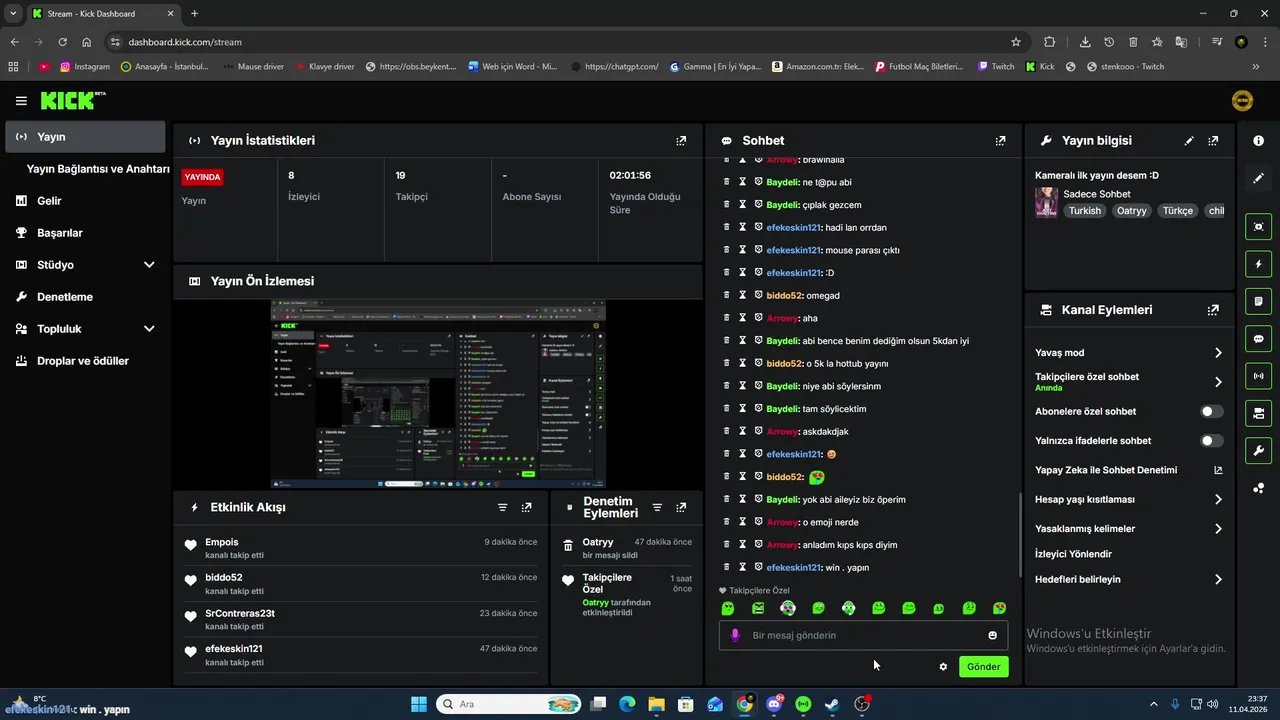Open the Windows Start menu
Viewport: 1280px width, 720px height.
pyautogui.click(x=419, y=704)
